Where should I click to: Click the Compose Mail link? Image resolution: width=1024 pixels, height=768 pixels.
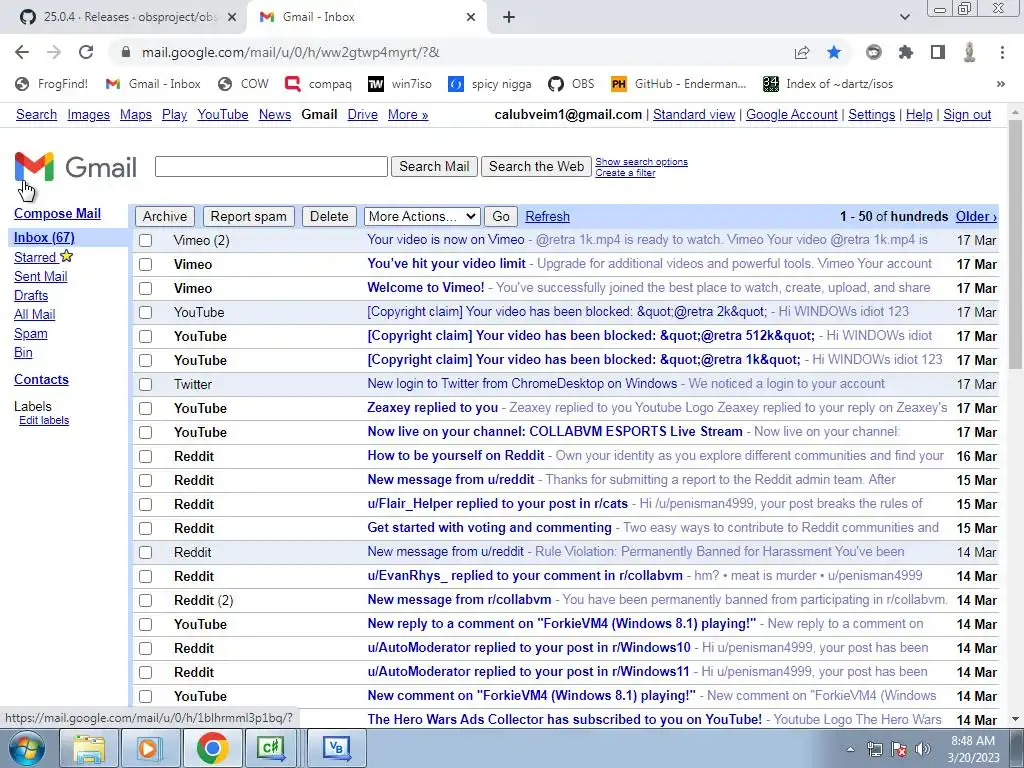click(57, 214)
